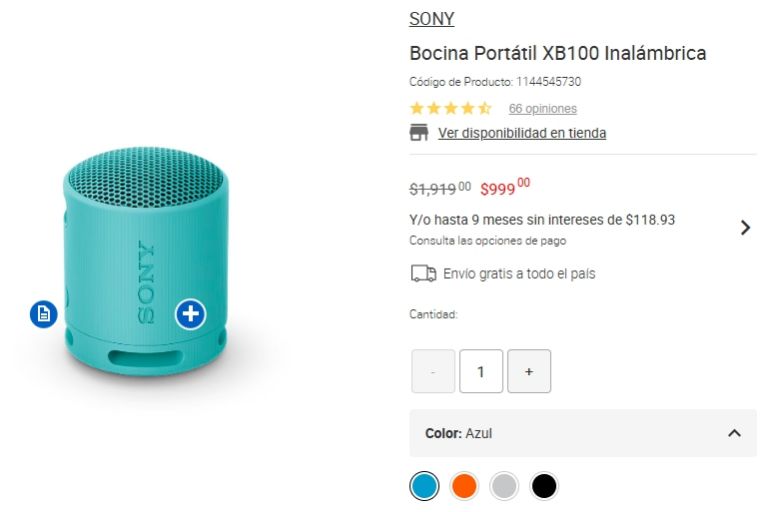Select the orange color swatch
The image size is (768, 512).
coord(464,486)
